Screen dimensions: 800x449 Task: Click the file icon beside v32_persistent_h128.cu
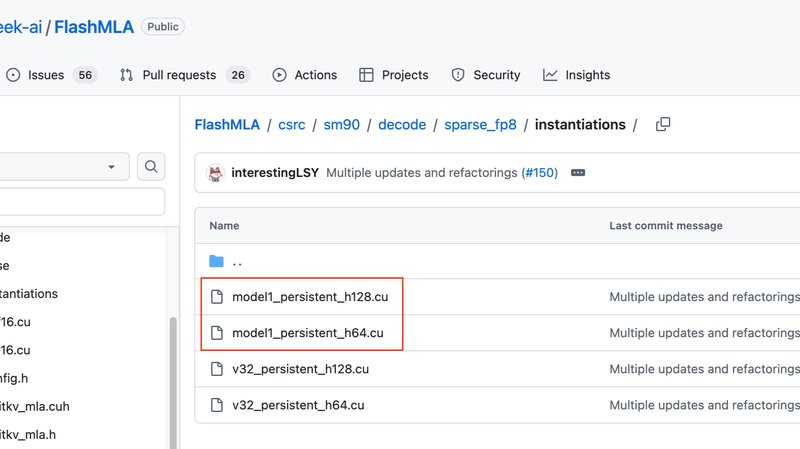click(217, 369)
